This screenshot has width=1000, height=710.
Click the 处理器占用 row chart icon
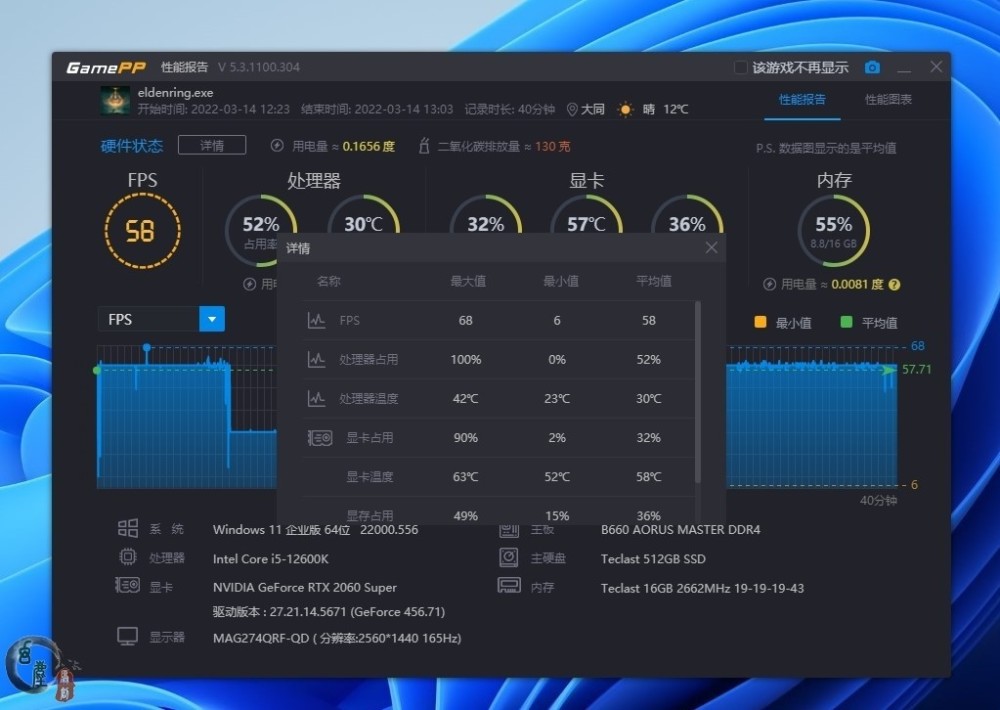(x=316, y=359)
